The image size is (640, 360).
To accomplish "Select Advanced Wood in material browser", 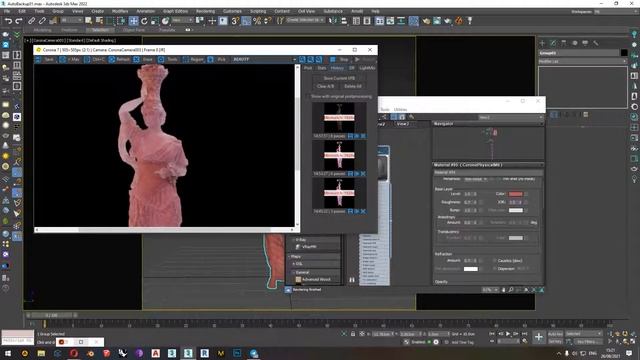I will pos(316,280).
